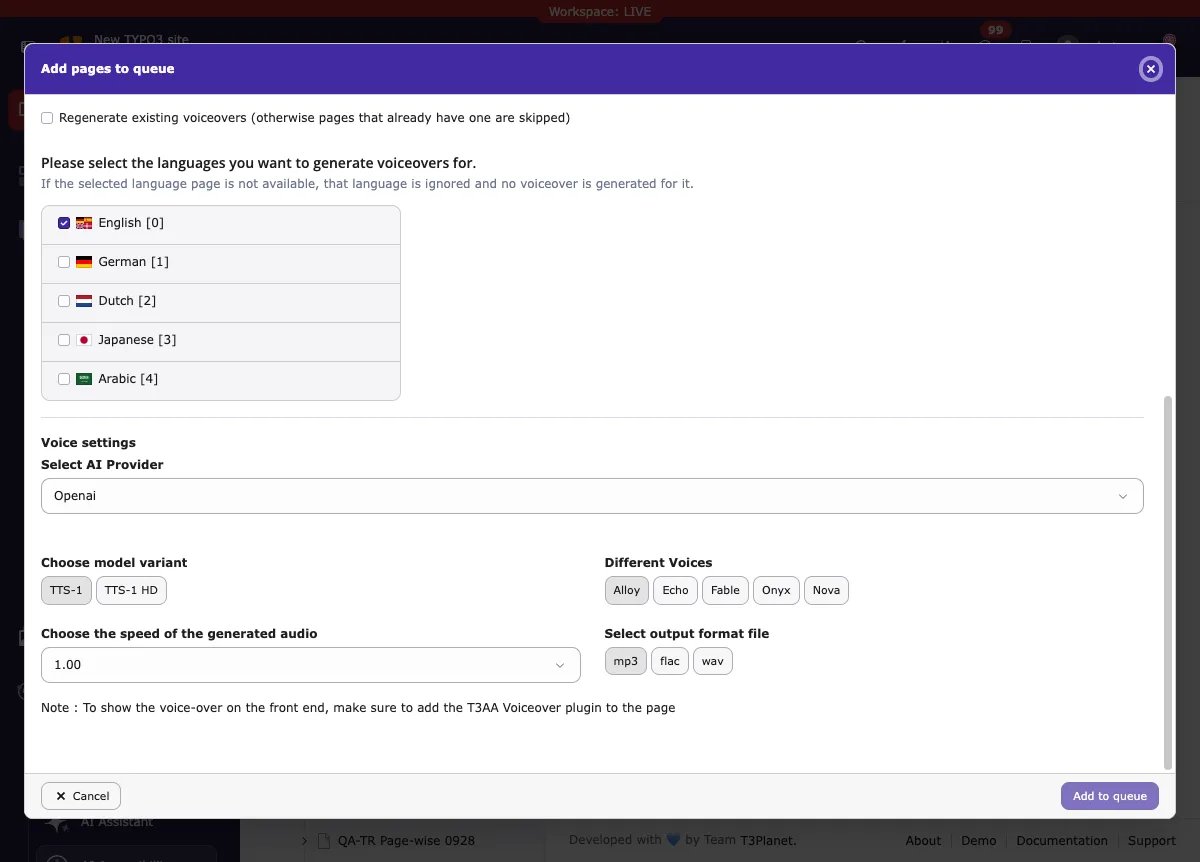The height and width of the screenshot is (862, 1200).
Task: Click the Voice settings heading
Action: 88,443
